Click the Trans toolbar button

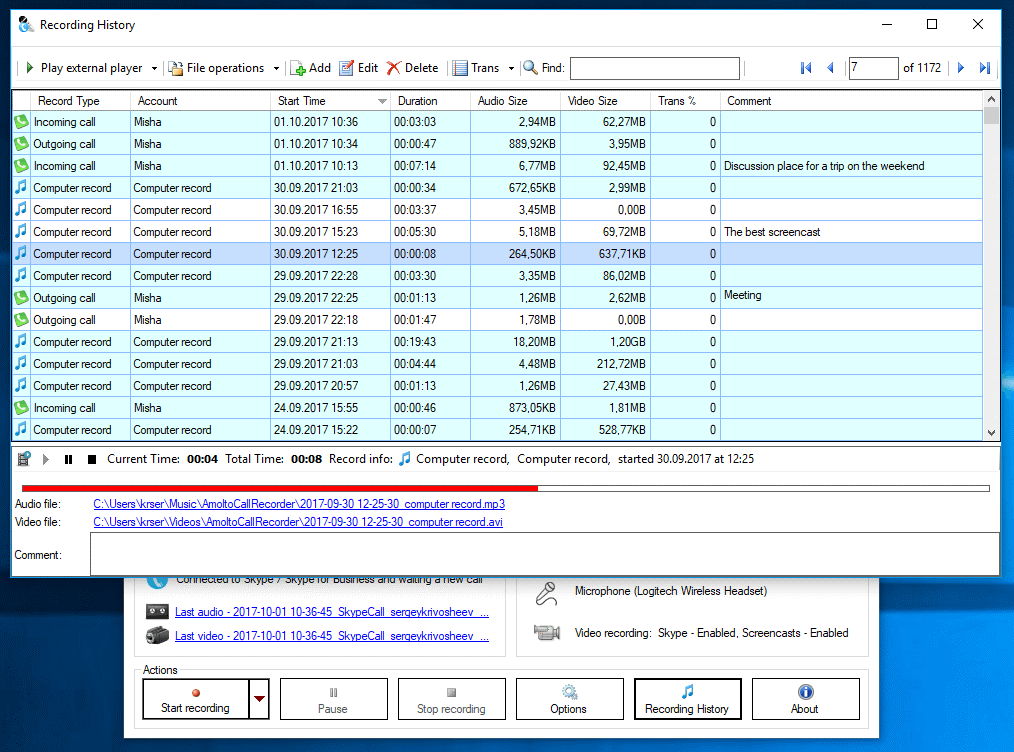(476, 68)
